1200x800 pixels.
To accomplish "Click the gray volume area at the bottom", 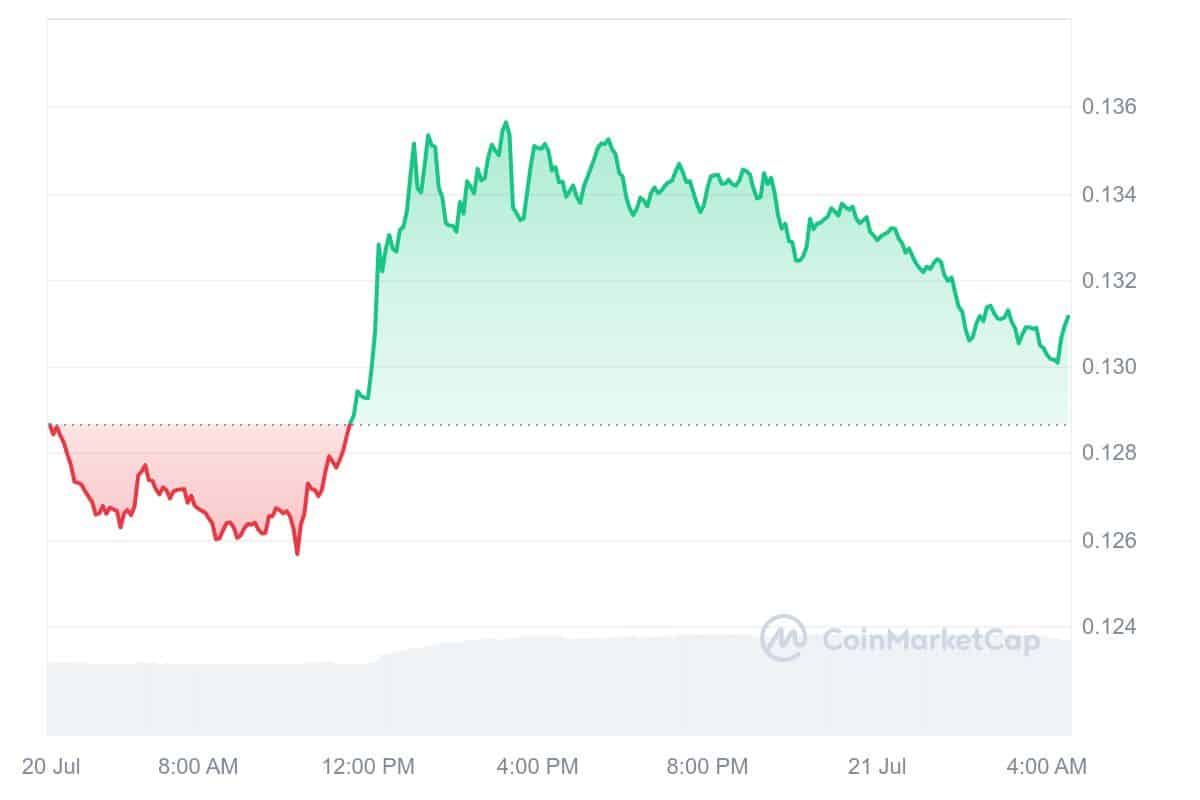I will (560, 690).
